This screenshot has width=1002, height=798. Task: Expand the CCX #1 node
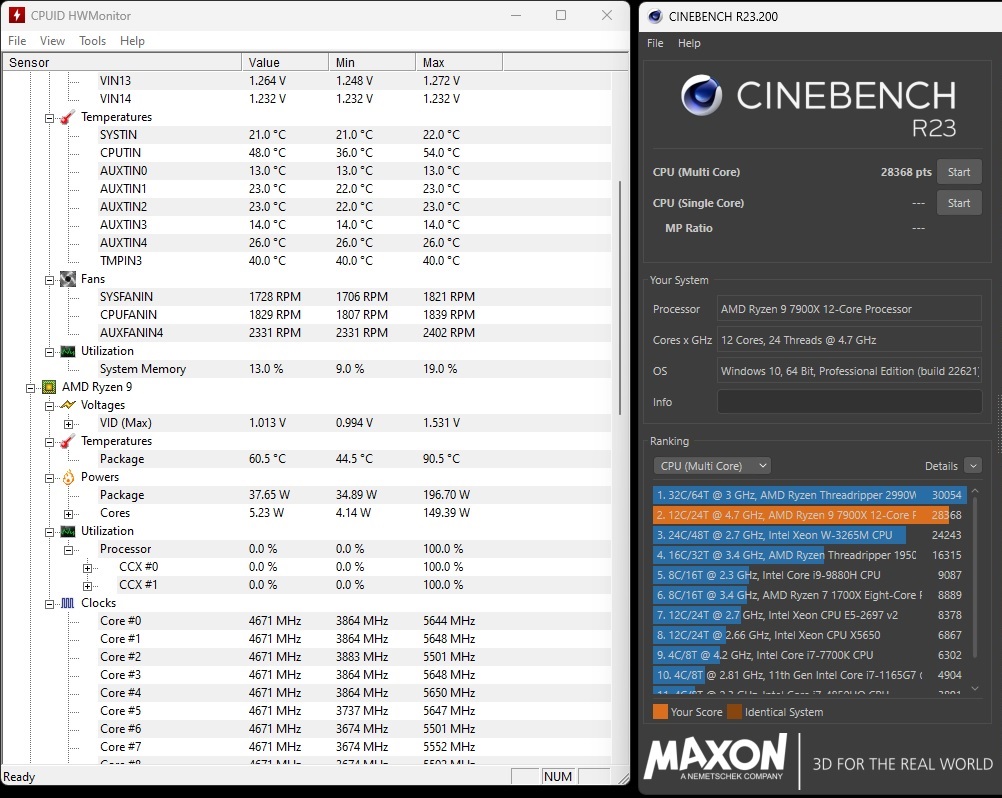(88, 585)
